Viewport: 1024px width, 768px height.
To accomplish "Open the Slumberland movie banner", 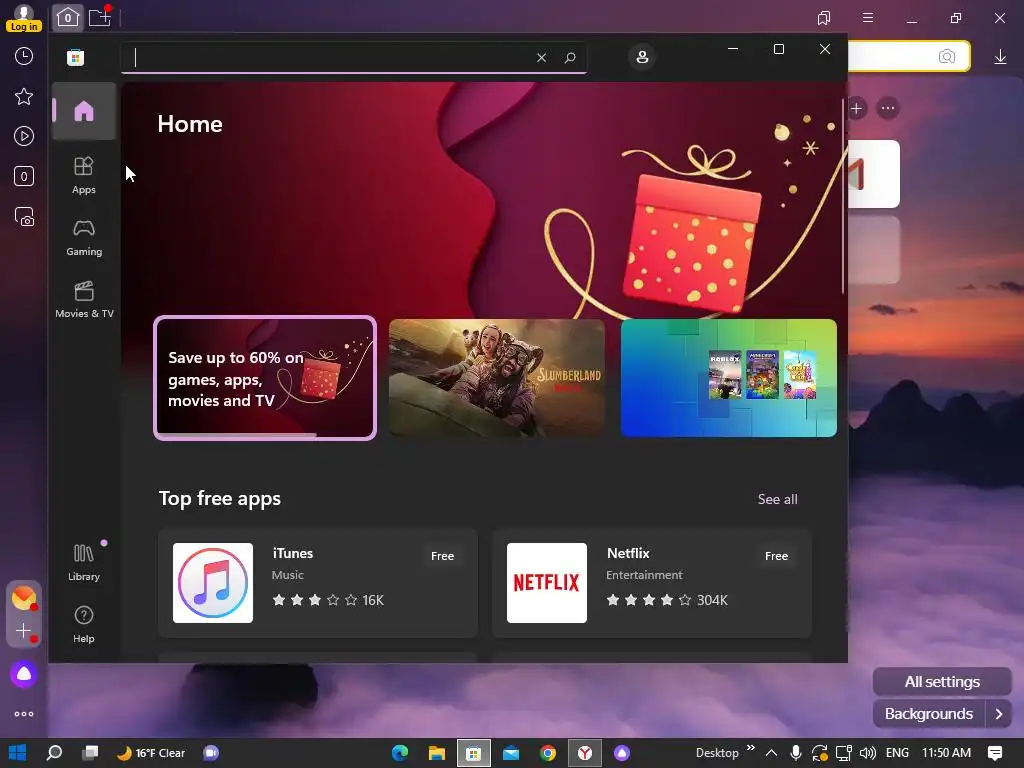I will click(x=497, y=378).
